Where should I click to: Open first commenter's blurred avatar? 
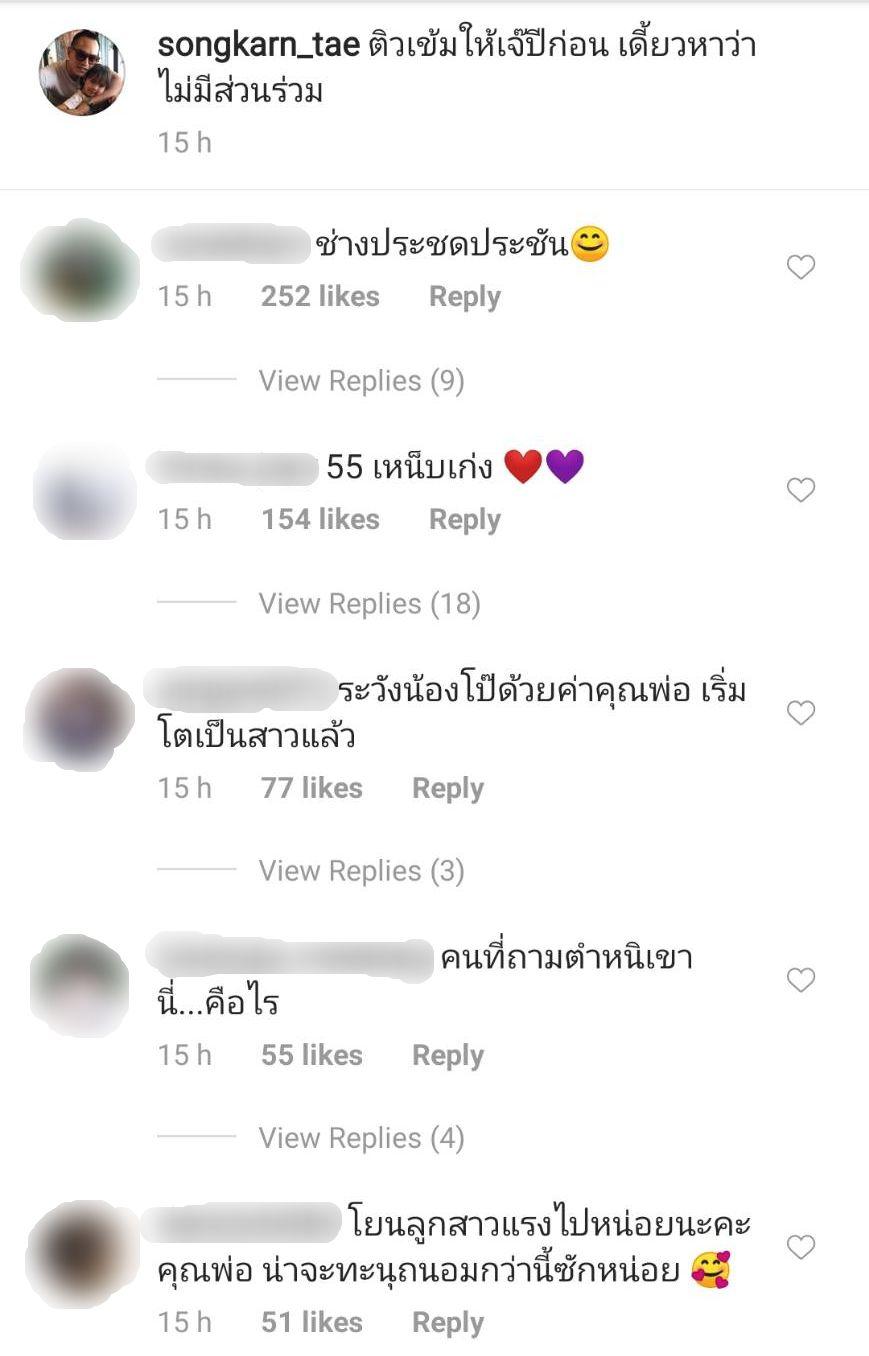pyautogui.click(x=80, y=270)
